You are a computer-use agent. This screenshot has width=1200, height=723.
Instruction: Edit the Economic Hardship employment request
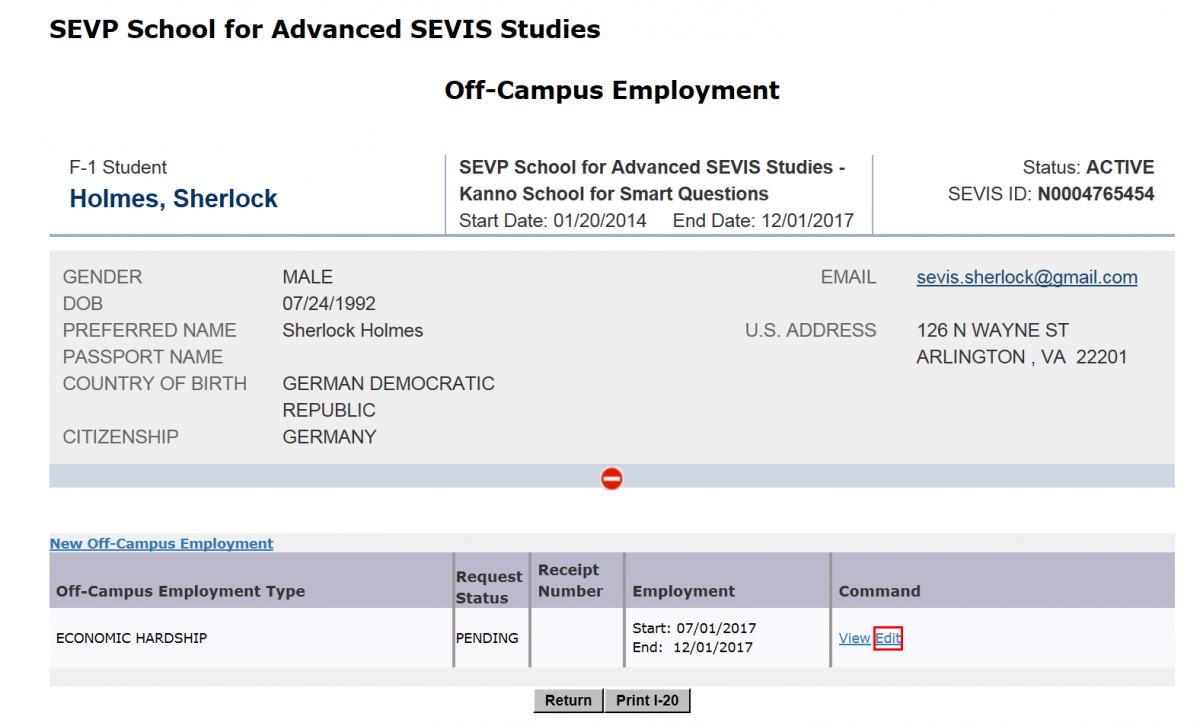(x=888, y=638)
